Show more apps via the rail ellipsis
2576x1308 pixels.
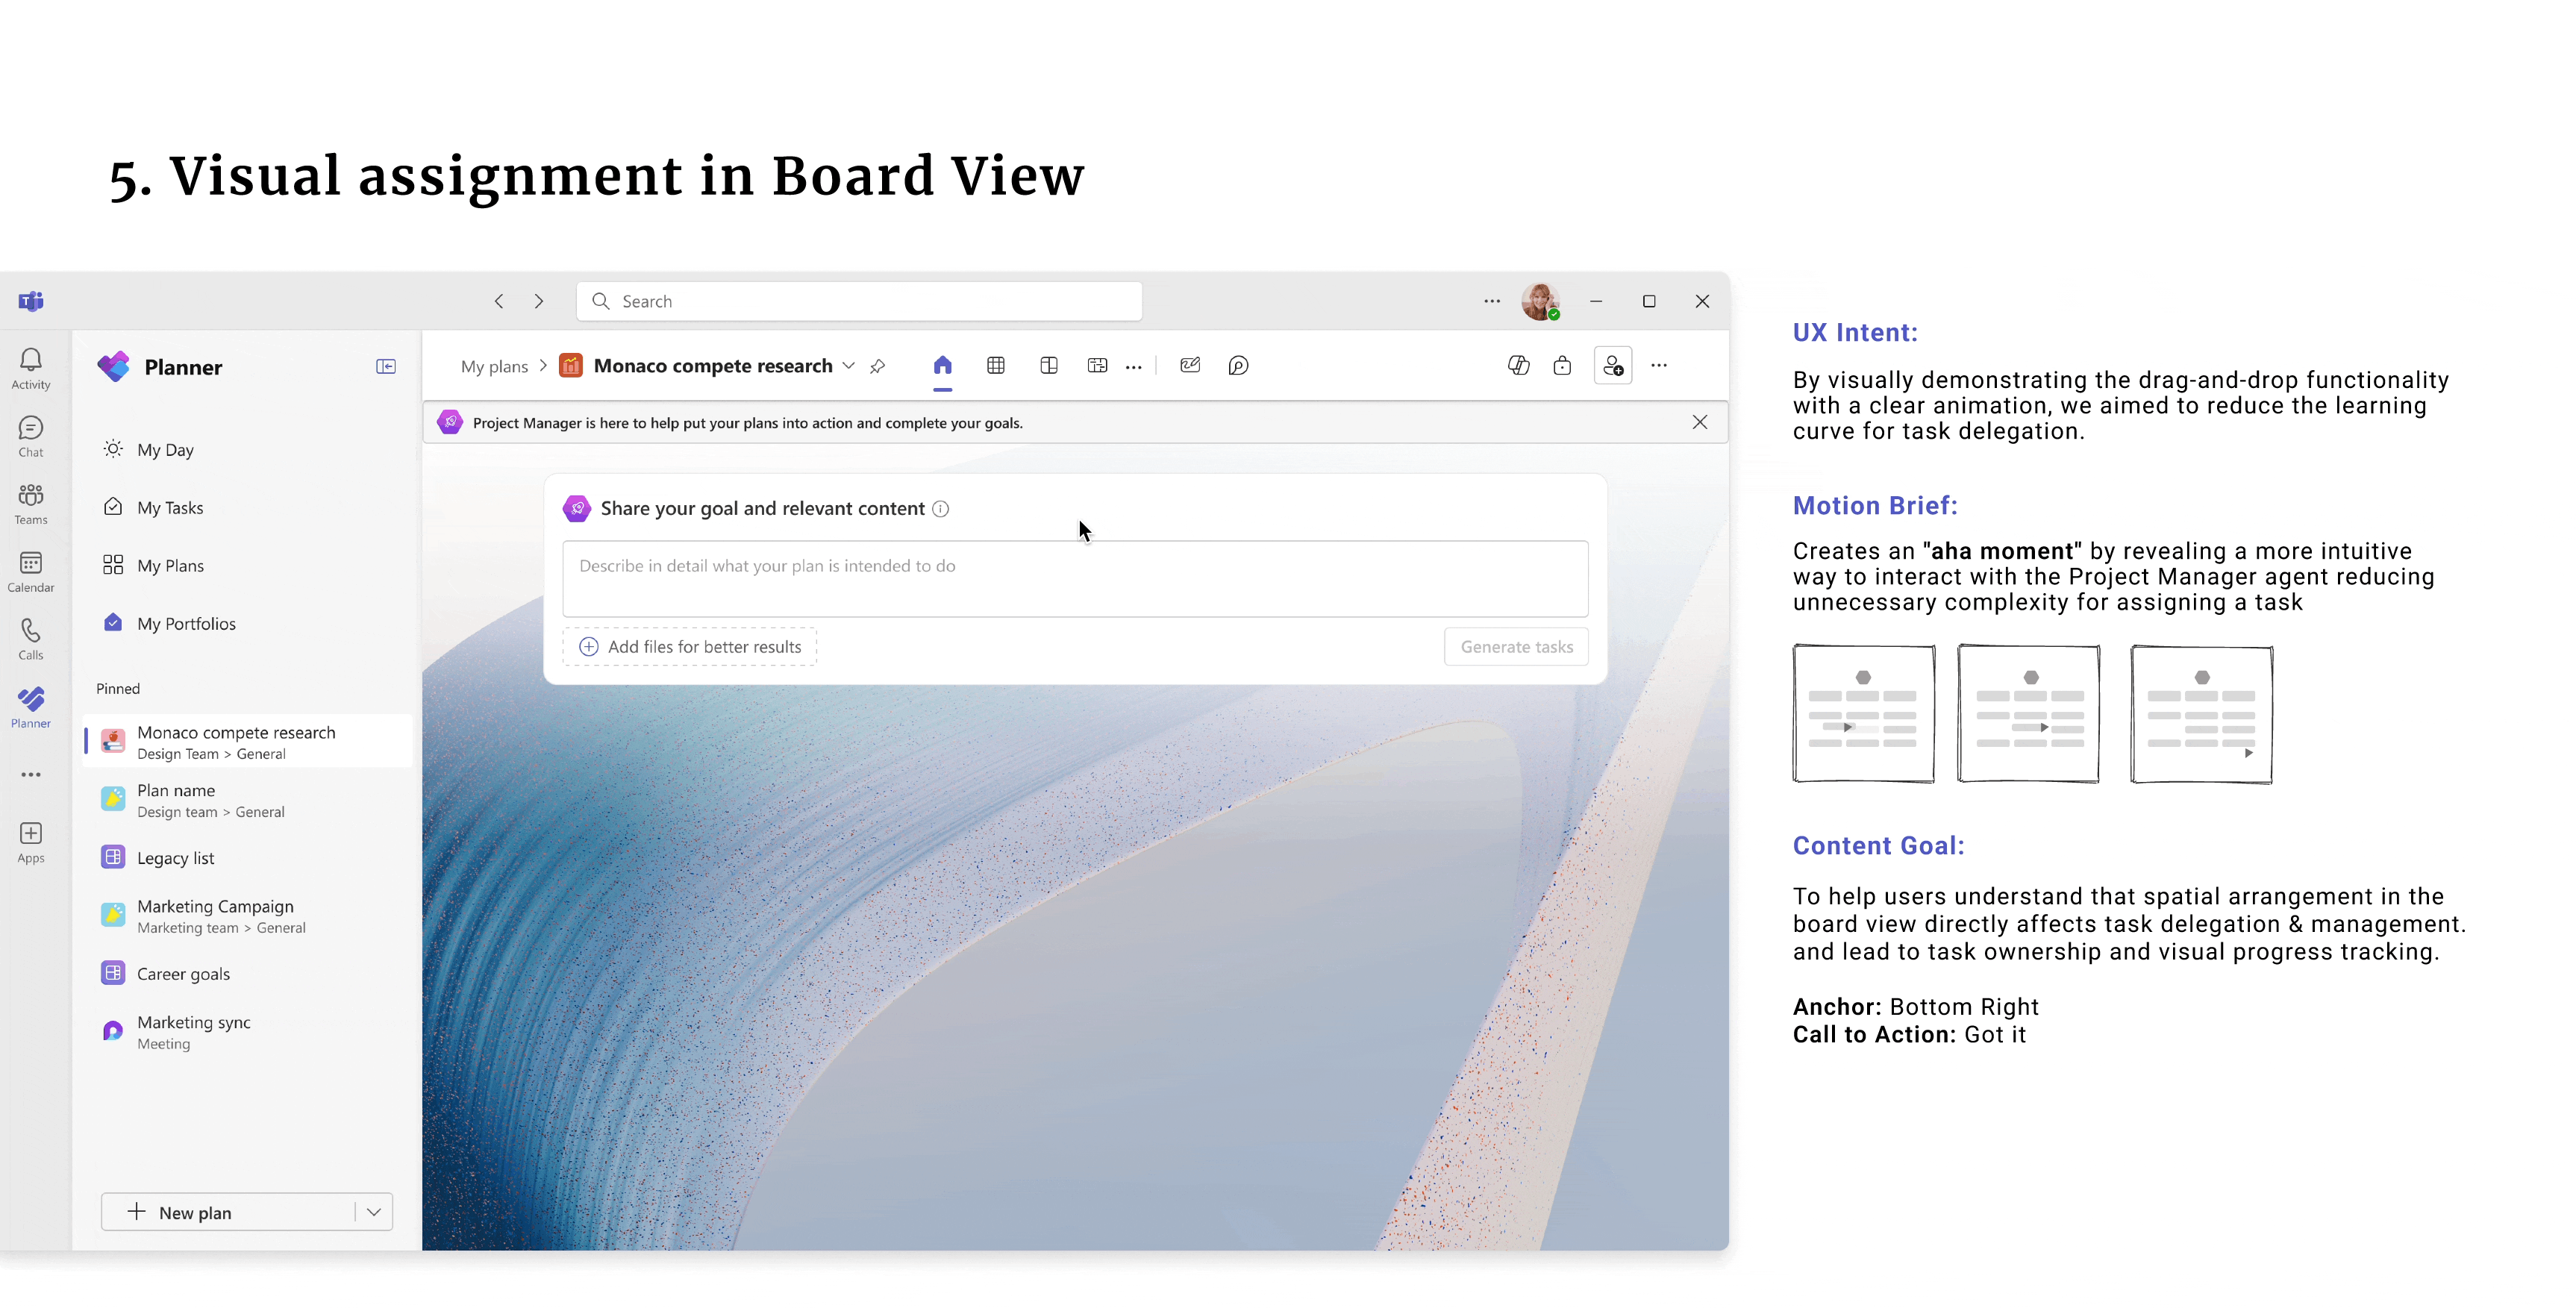point(31,775)
